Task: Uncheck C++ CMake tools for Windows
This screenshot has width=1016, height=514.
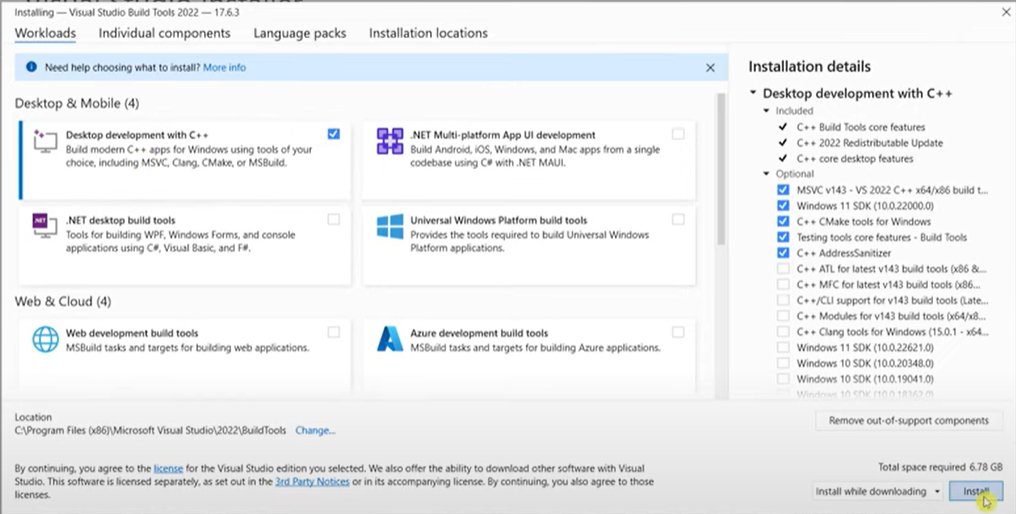Action: (x=783, y=221)
